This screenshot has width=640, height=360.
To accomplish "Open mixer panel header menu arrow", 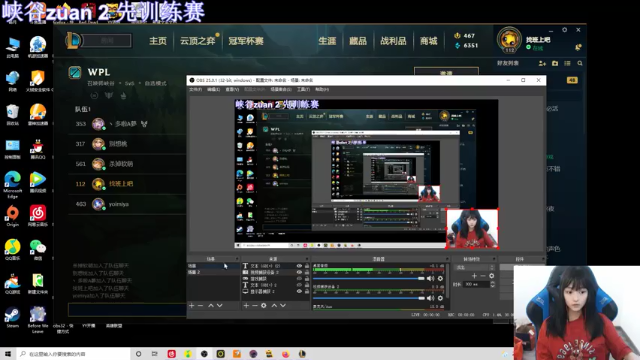I will pos(447,259).
